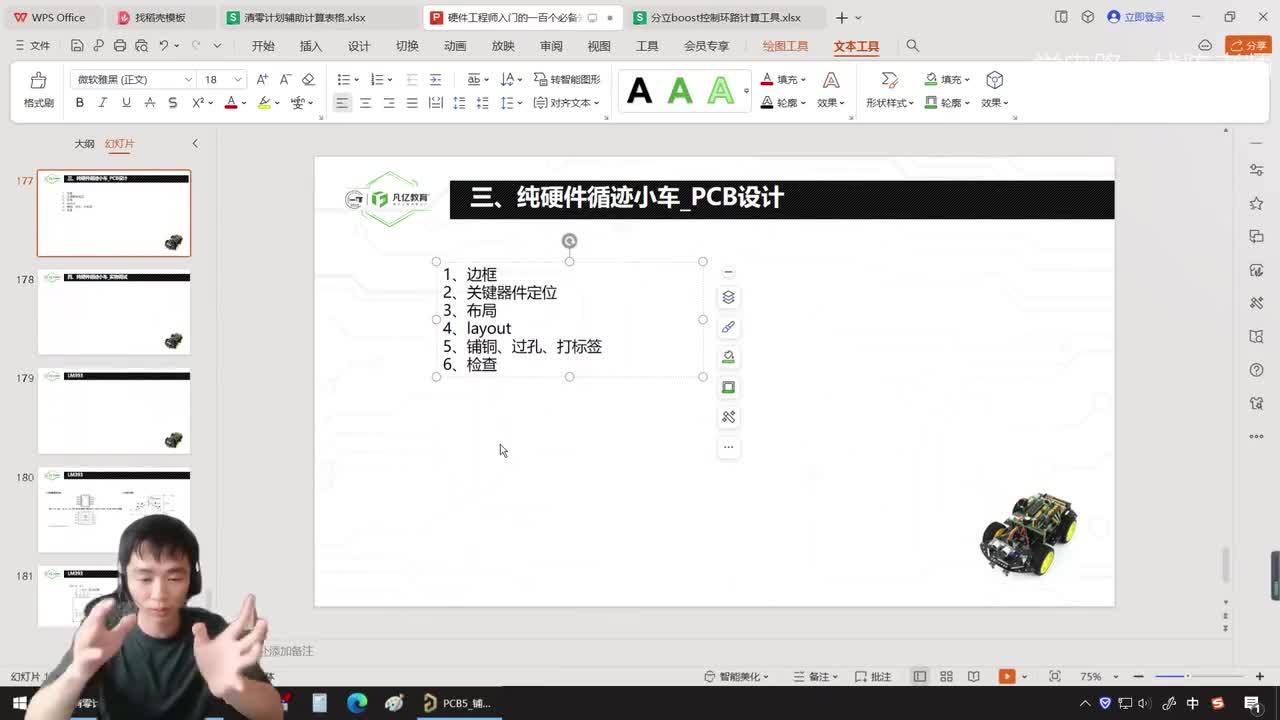The width and height of the screenshot is (1280, 720).
Task: Open the shape Effects cube icon
Action: click(x=994, y=79)
